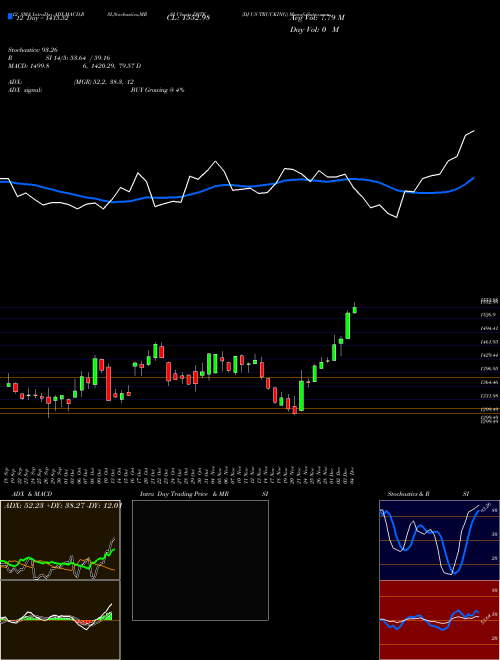Open the red RSI chart thumbnail
The height and width of the screenshot is (660, 500).
[439, 620]
